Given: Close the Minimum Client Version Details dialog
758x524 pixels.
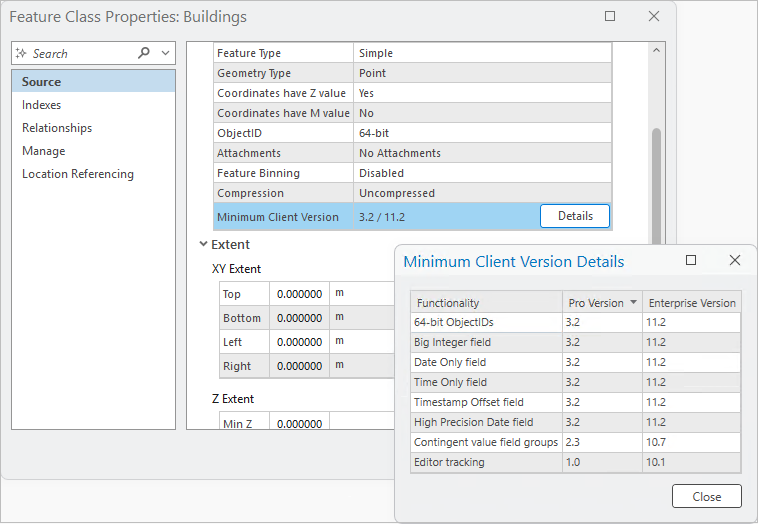Looking at the screenshot, I should pyautogui.click(x=735, y=261).
